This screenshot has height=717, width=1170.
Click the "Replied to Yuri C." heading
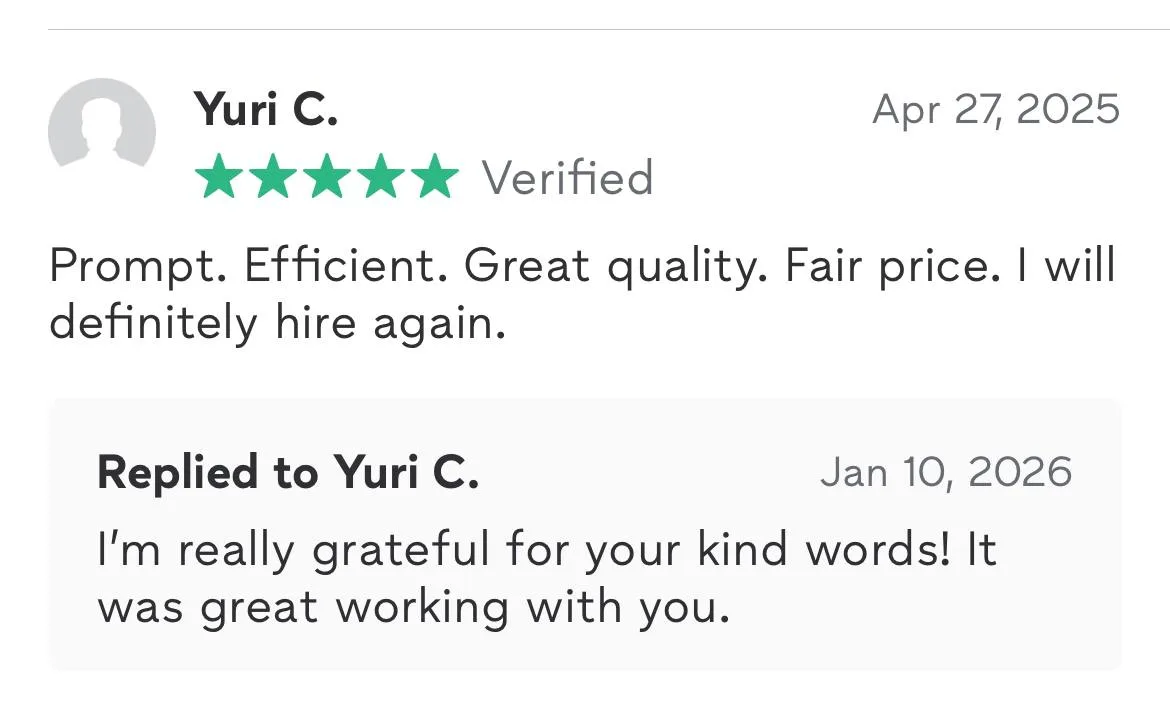(x=288, y=472)
